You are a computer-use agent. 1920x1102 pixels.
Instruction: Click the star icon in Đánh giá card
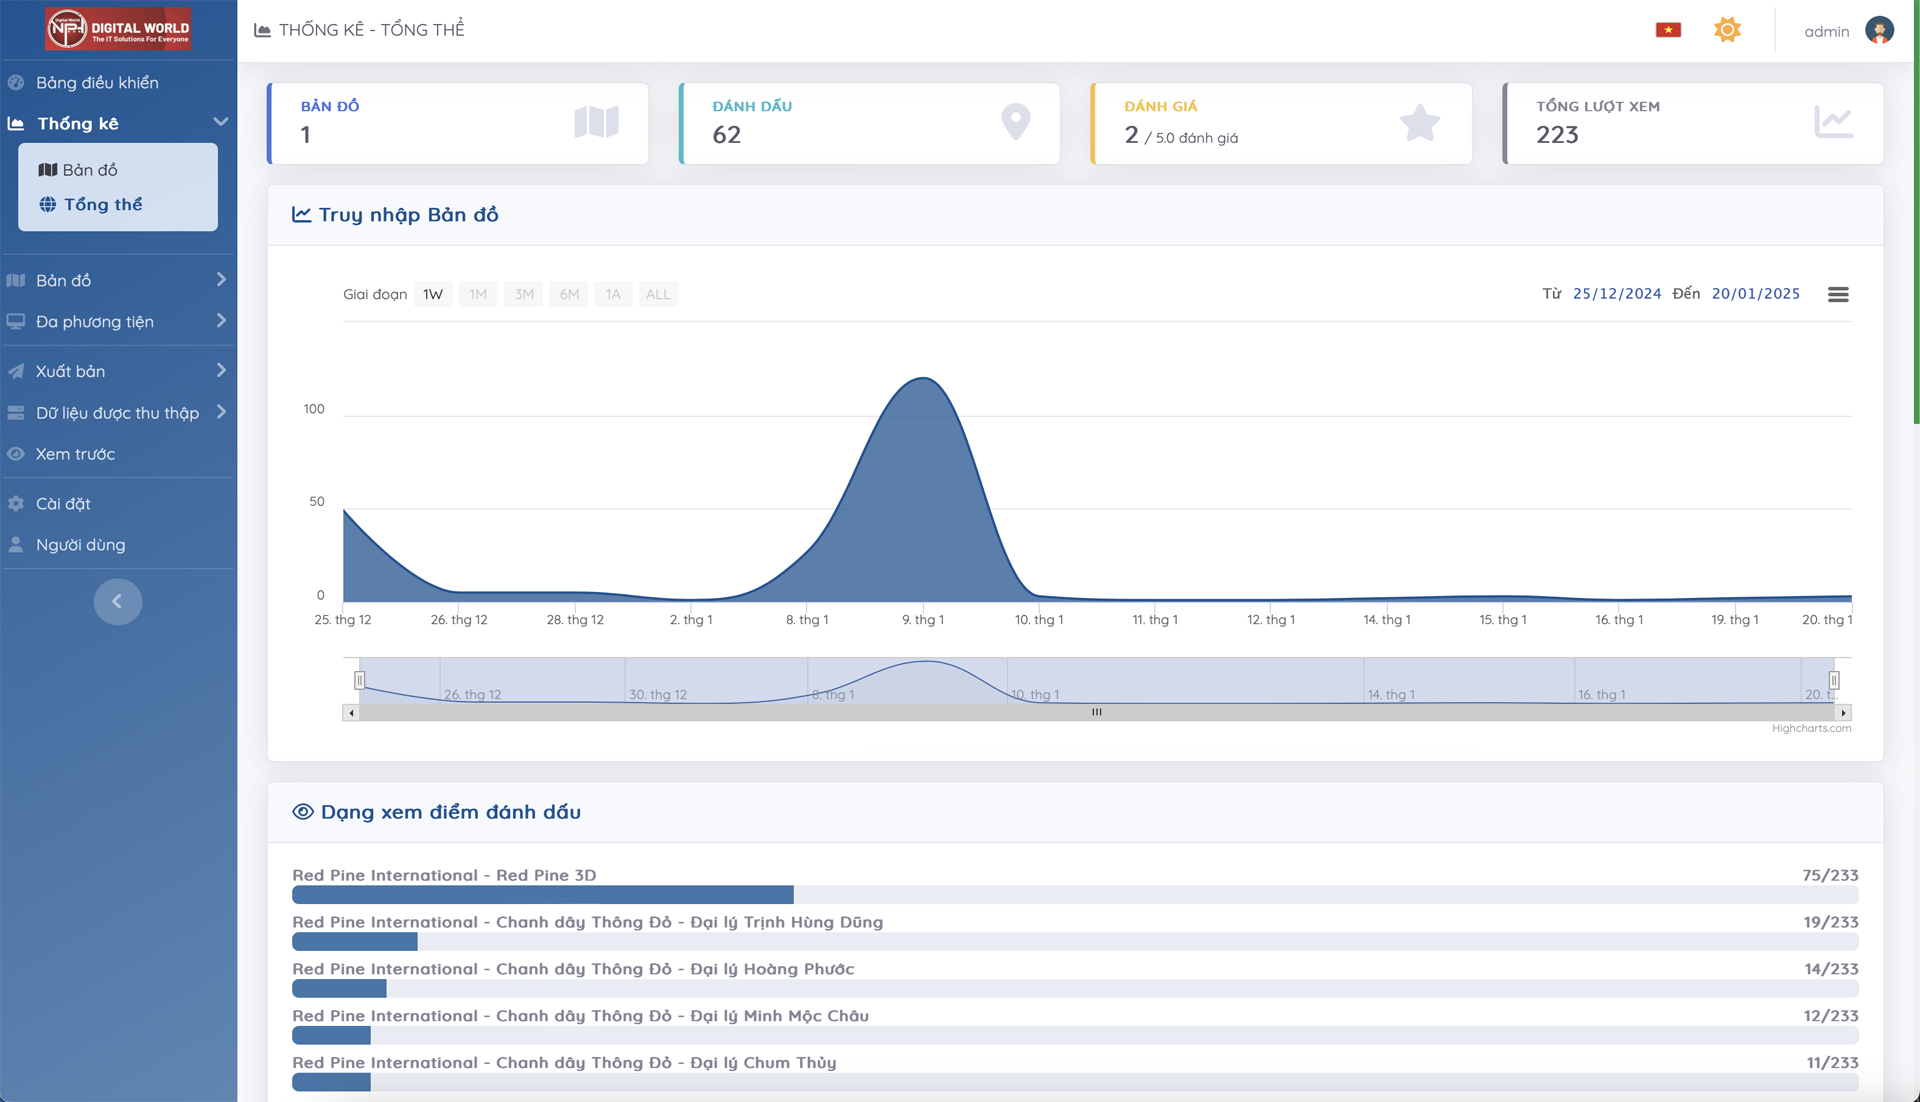(1419, 123)
